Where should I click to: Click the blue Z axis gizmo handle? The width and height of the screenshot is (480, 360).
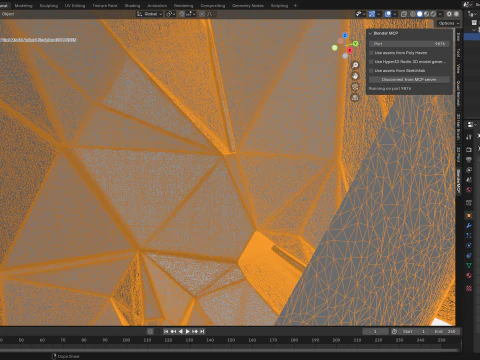click(x=345, y=36)
